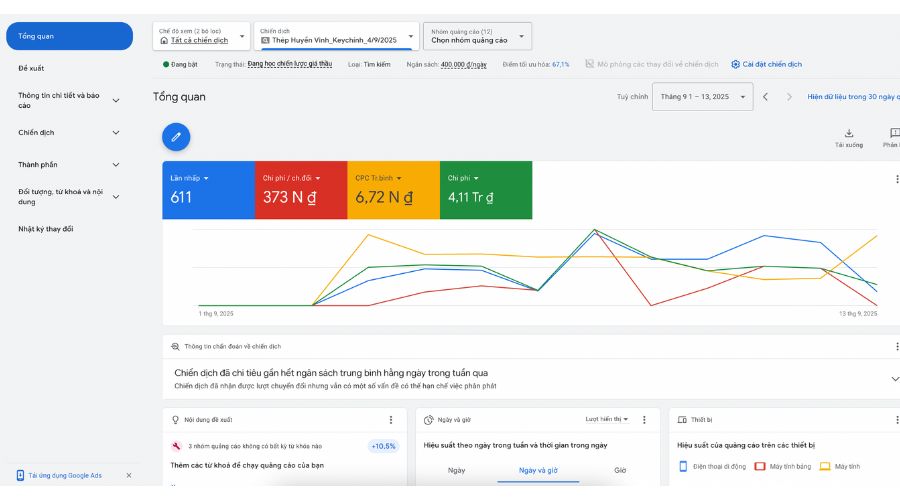
Task: Click the +10,5% suggestion badge
Action: point(383,447)
